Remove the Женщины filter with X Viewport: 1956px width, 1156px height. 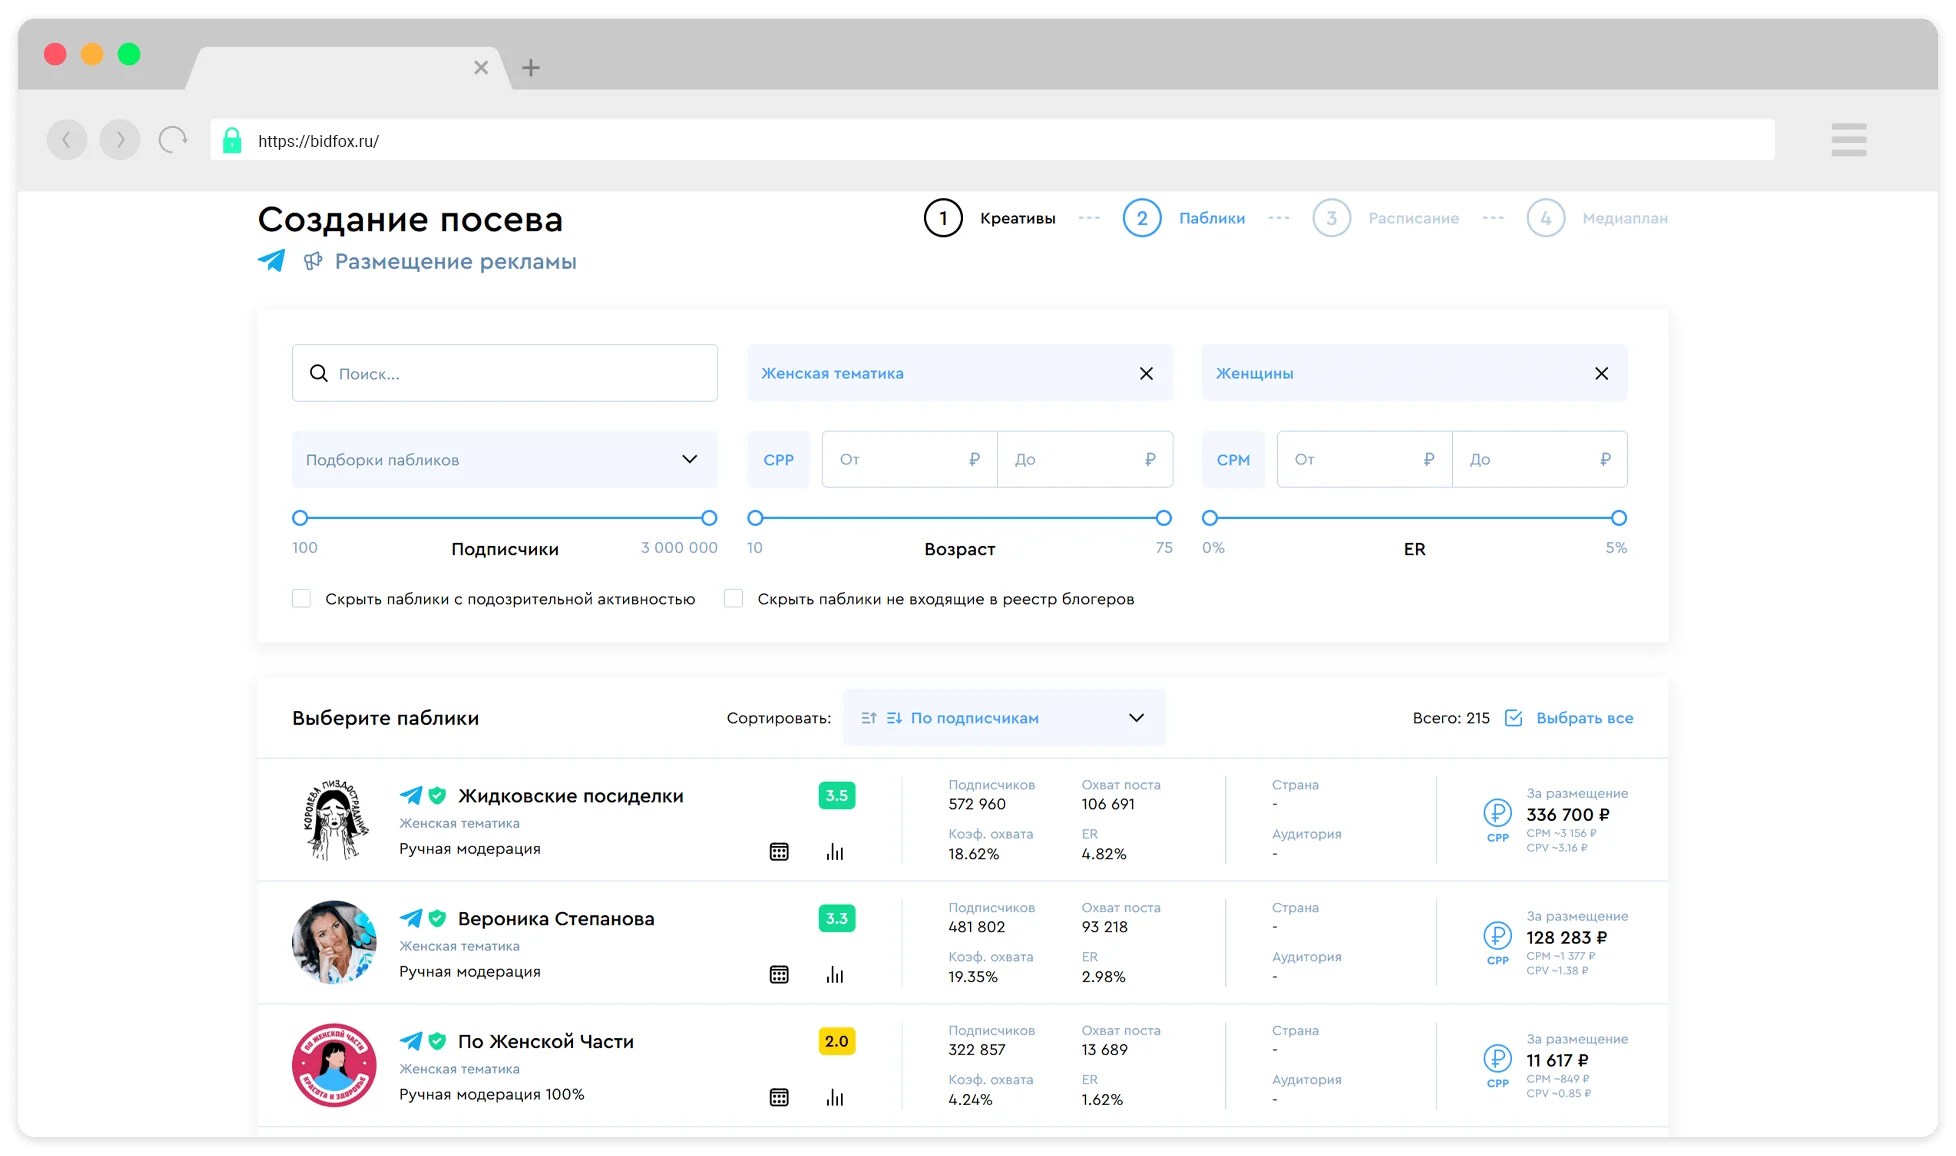[x=1601, y=374]
